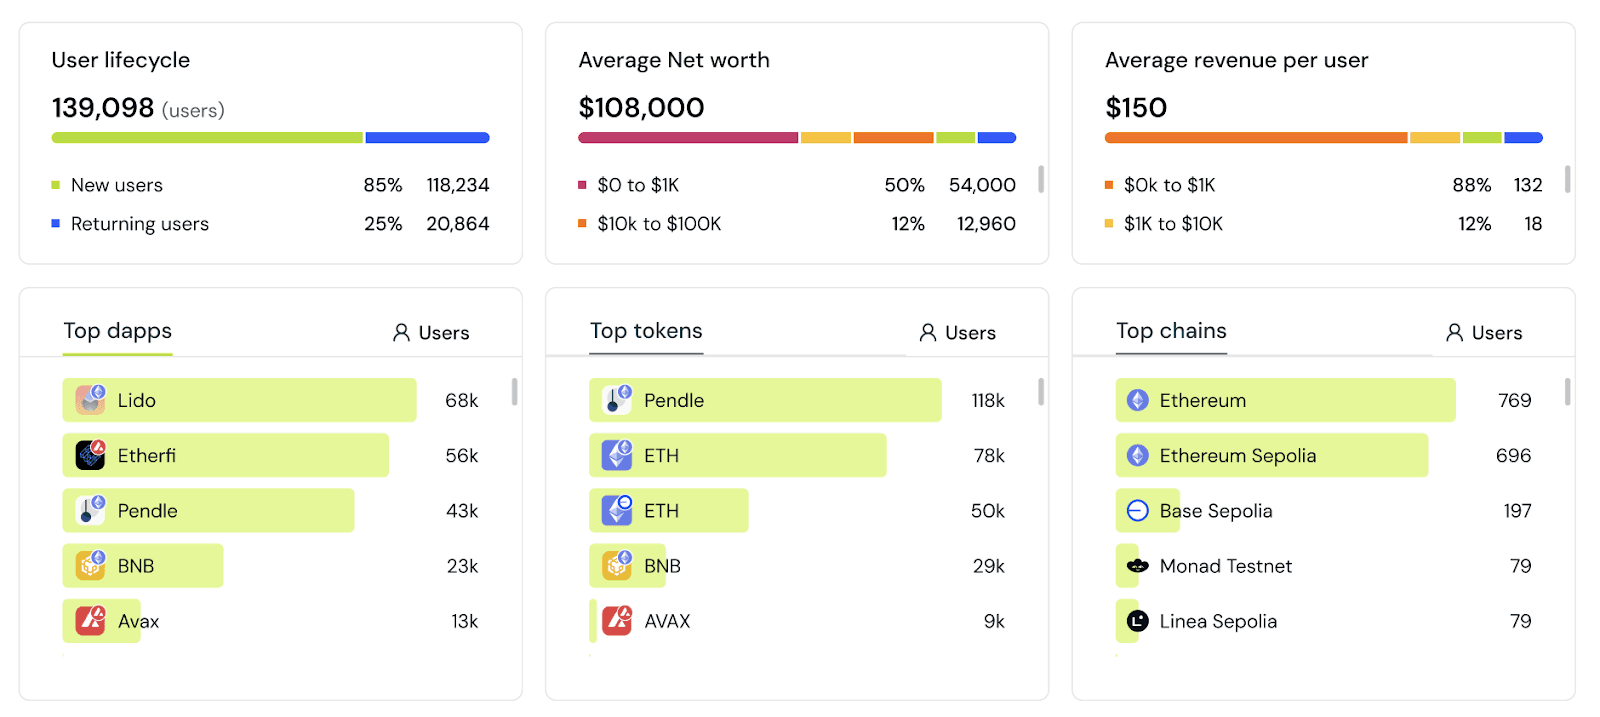1600x717 pixels.
Task: Click the Lido dapp icon
Action: 91,400
